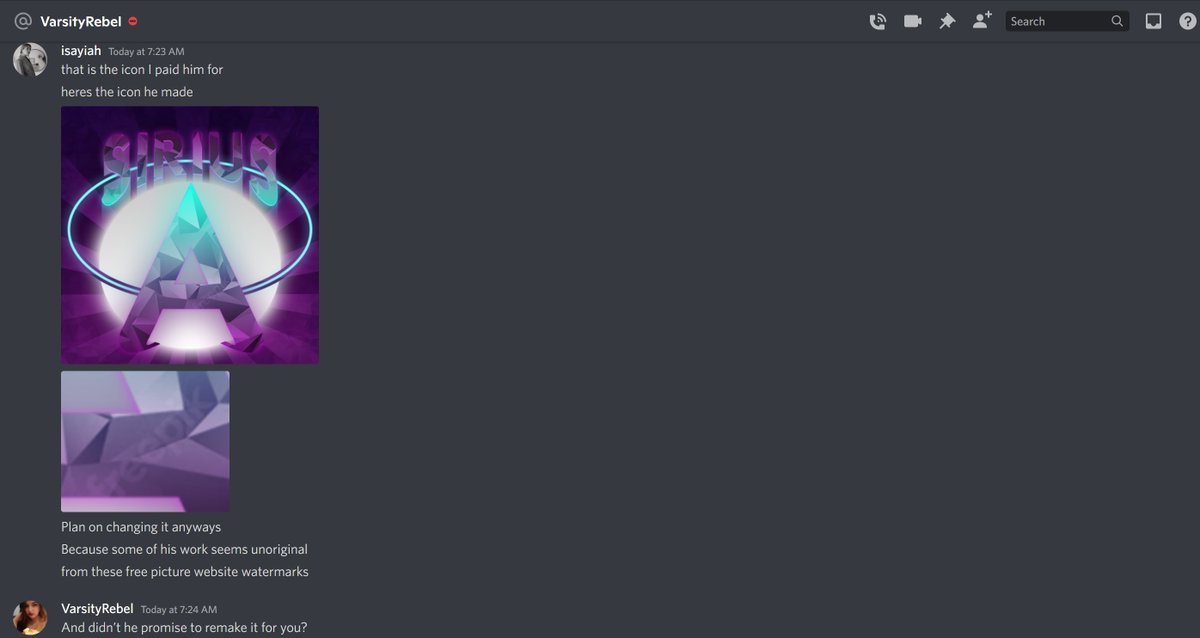Viewport: 1200px width, 638px height.
Task: Click the isayiah username in chat
Action: point(81,50)
